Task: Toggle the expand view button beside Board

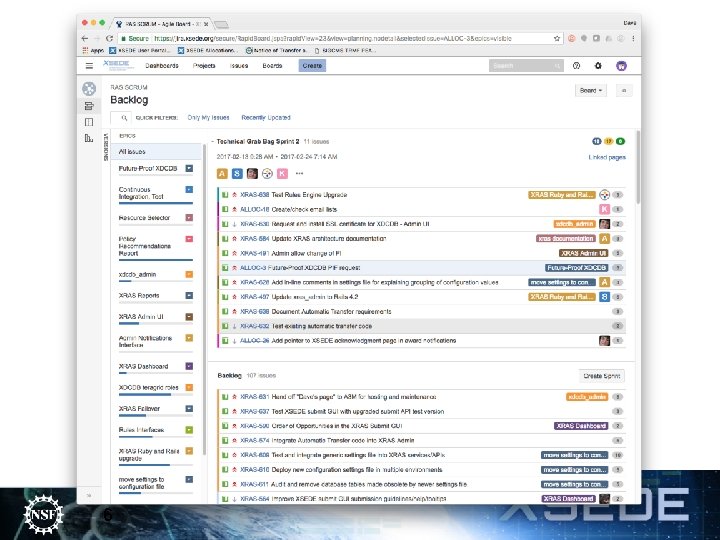Action: [x=624, y=90]
